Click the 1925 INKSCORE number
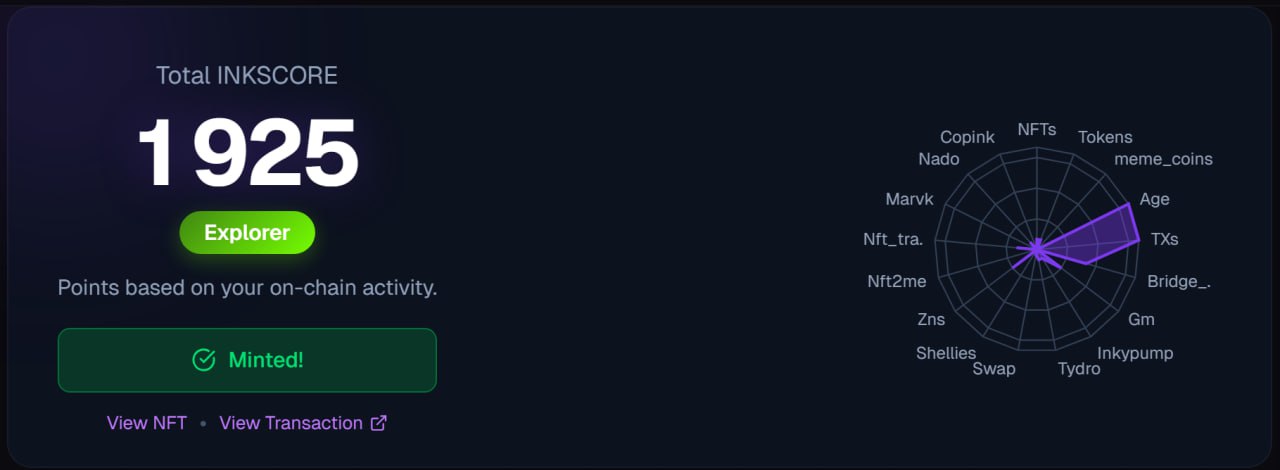This screenshot has width=1280, height=470. pyautogui.click(x=247, y=153)
